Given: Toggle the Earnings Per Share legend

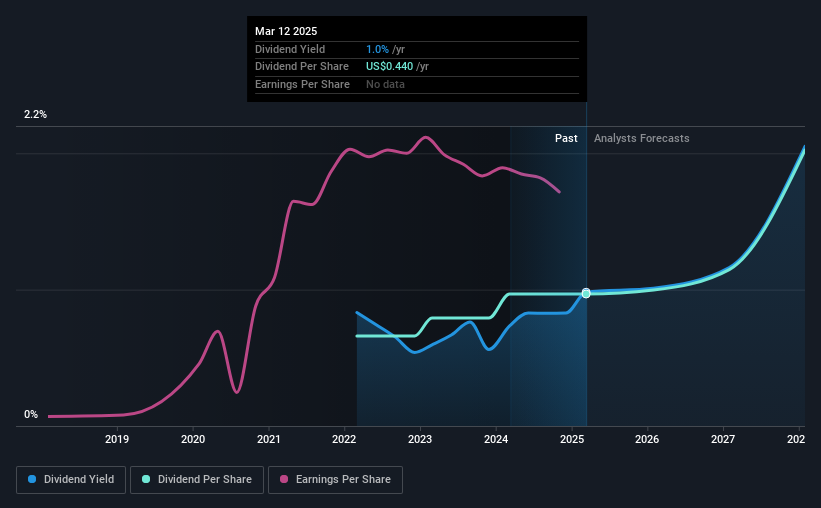Looking at the screenshot, I should point(335,480).
